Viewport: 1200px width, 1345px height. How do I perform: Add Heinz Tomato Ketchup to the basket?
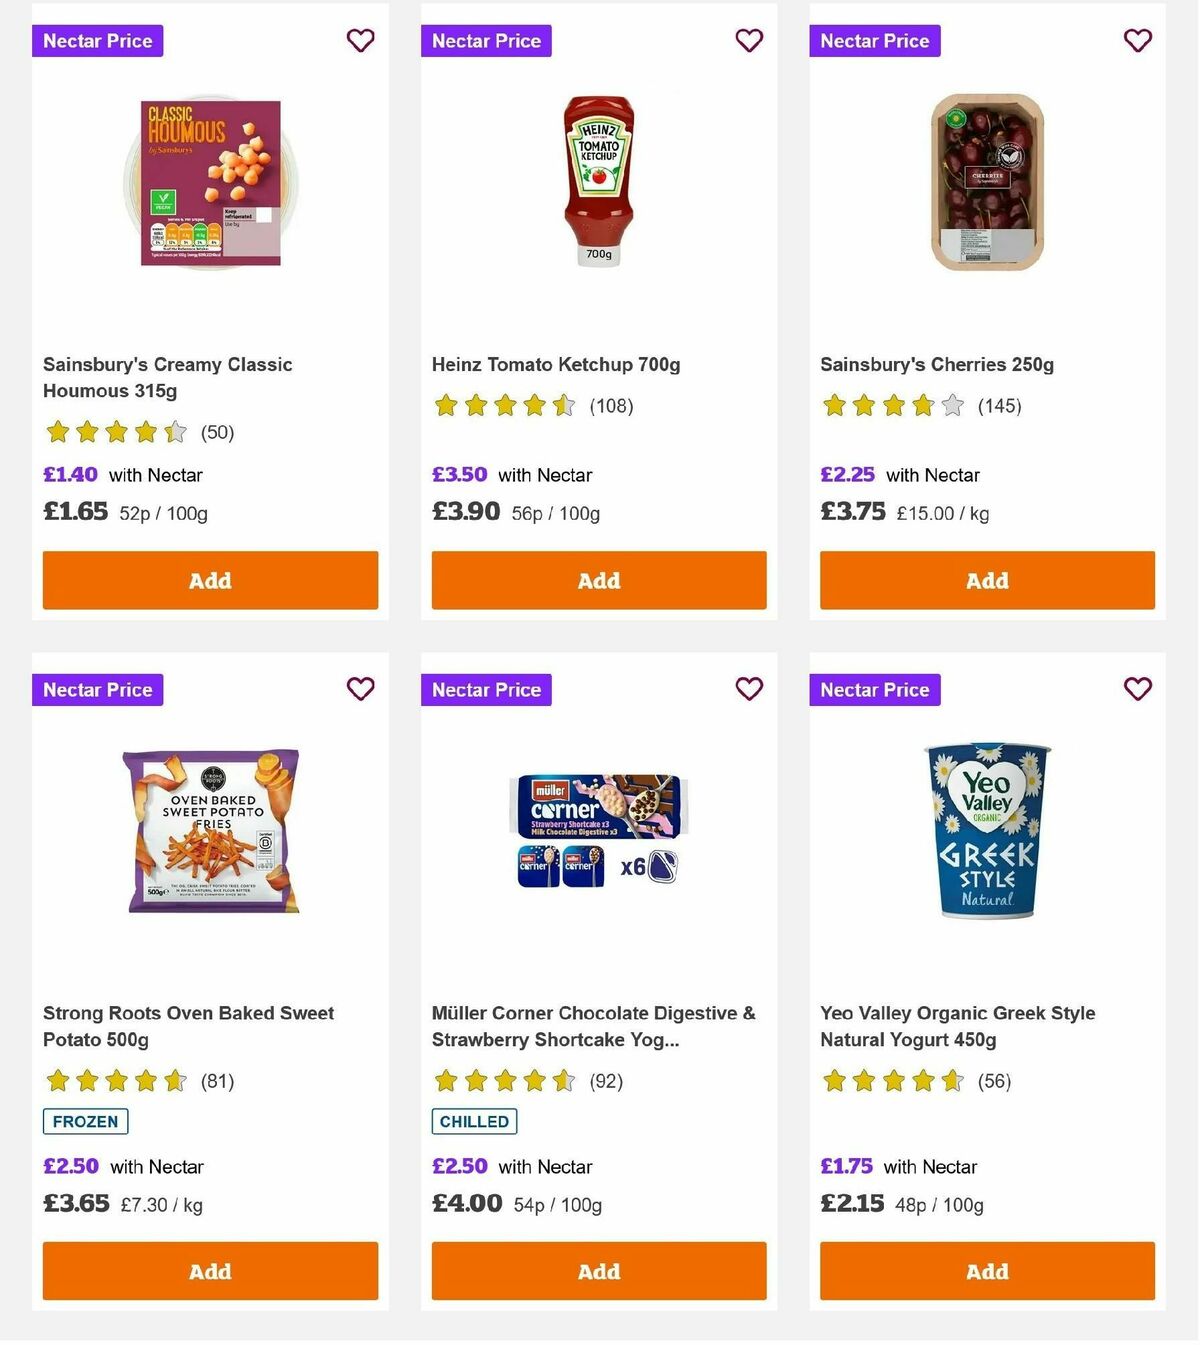pos(598,580)
